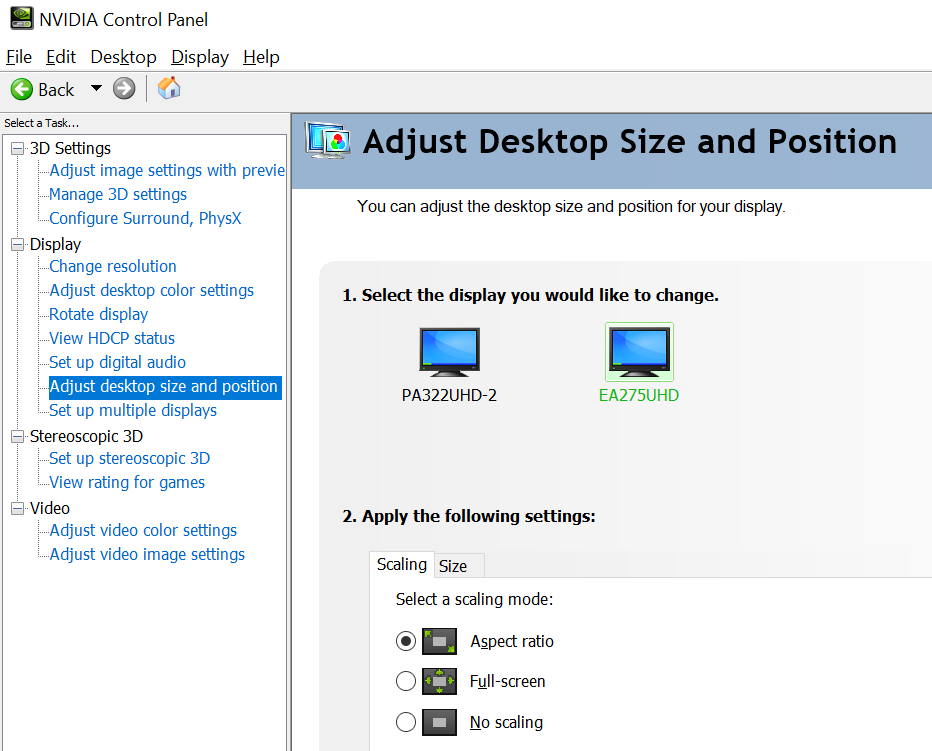Switch to the Size tab

pos(453,566)
